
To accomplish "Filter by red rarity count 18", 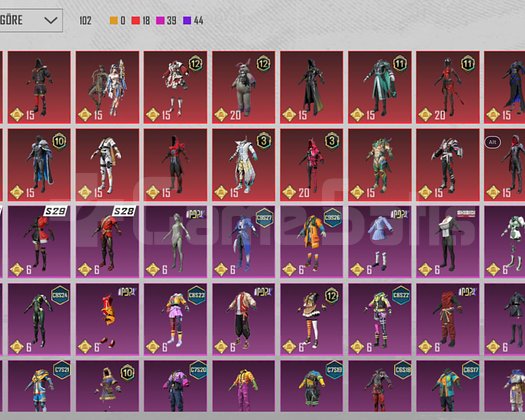I will 141,20.
